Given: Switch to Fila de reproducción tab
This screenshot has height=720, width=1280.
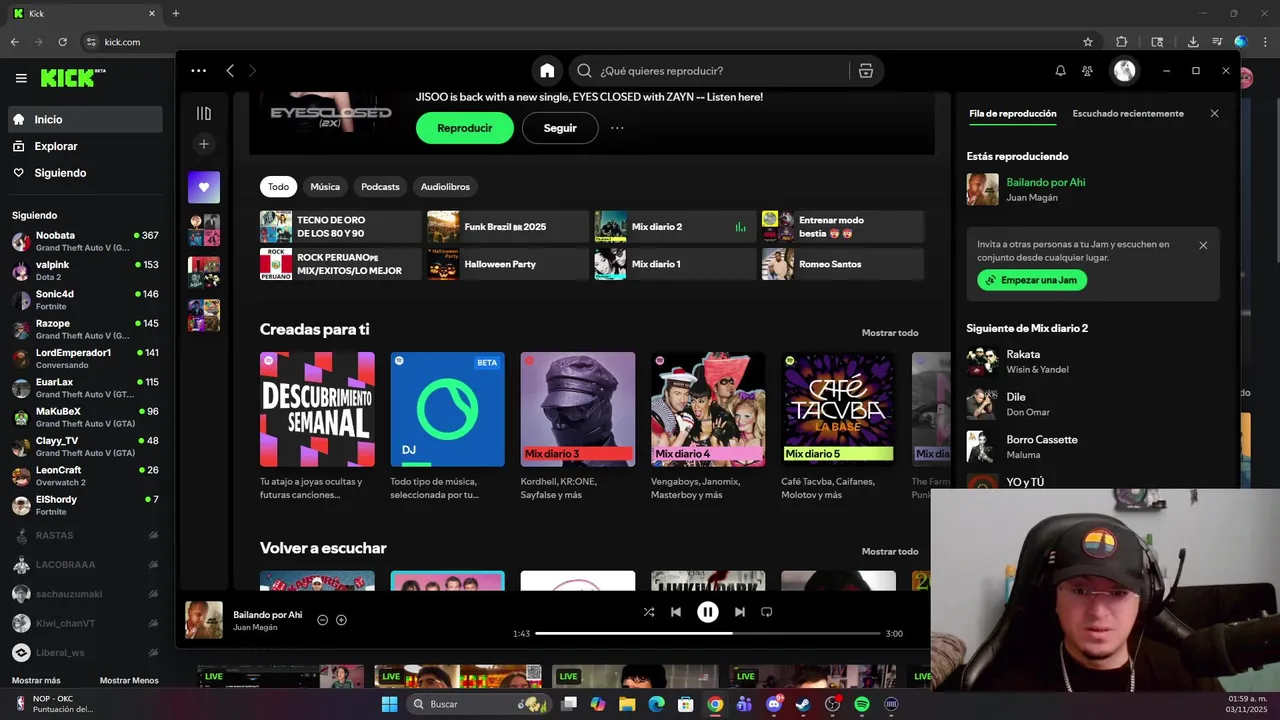Looking at the screenshot, I should (x=1012, y=114).
